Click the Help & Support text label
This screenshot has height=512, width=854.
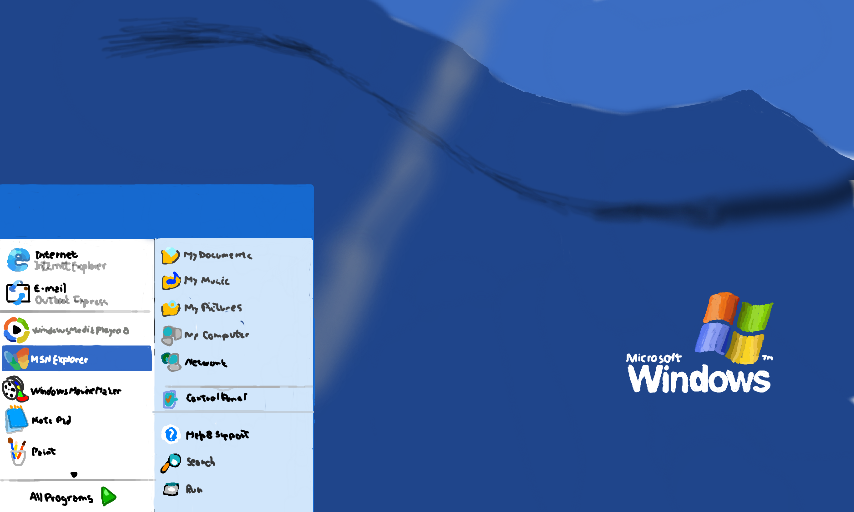click(217, 435)
